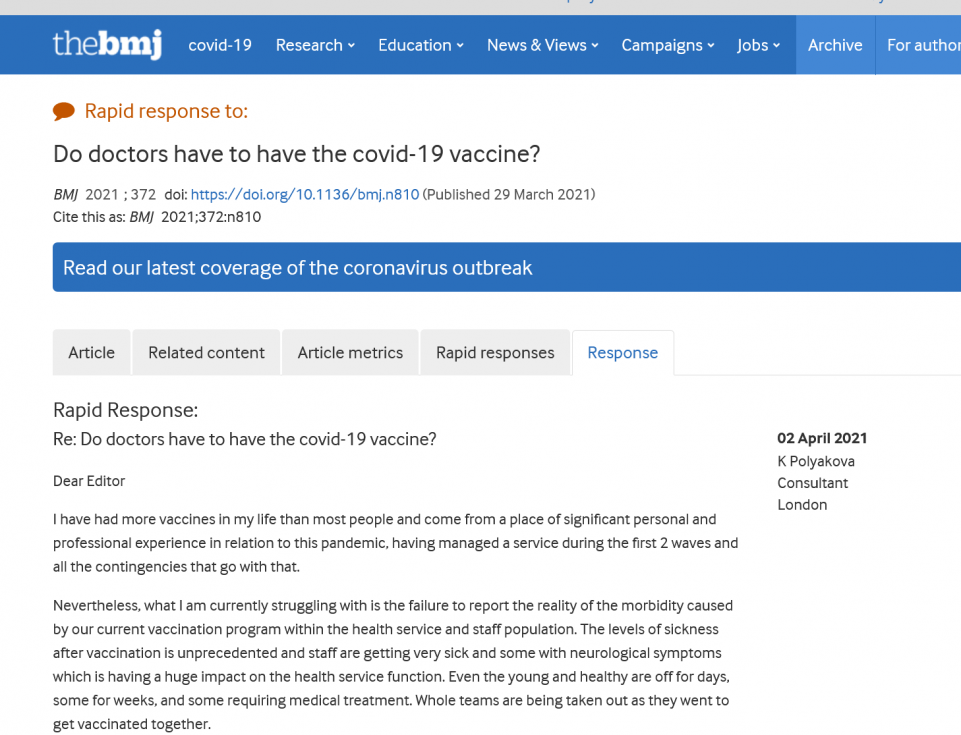The width and height of the screenshot is (961, 735).
Task: Switch to the Related content tab
Action: pos(207,352)
